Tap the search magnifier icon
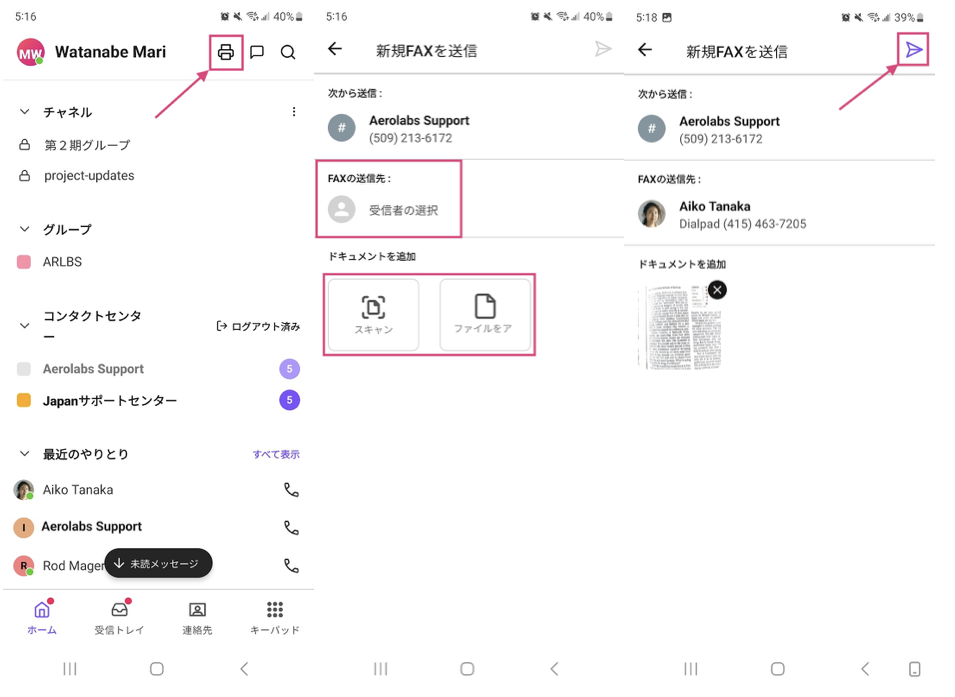 288,52
